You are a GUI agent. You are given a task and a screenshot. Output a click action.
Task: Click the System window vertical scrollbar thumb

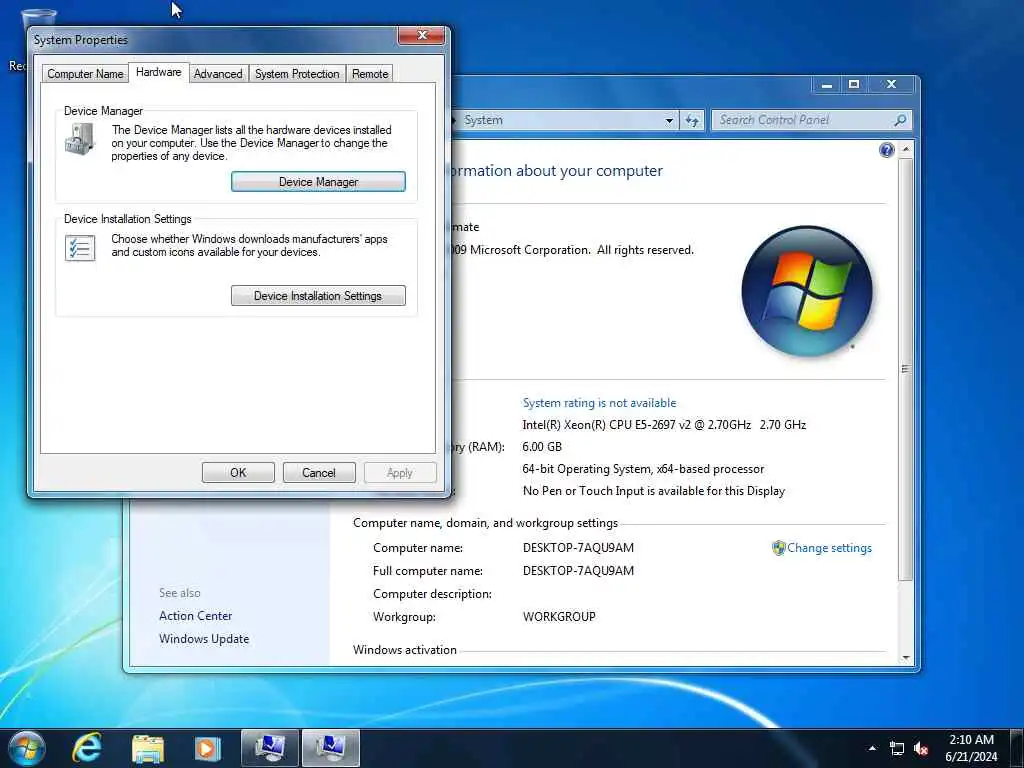tap(905, 369)
